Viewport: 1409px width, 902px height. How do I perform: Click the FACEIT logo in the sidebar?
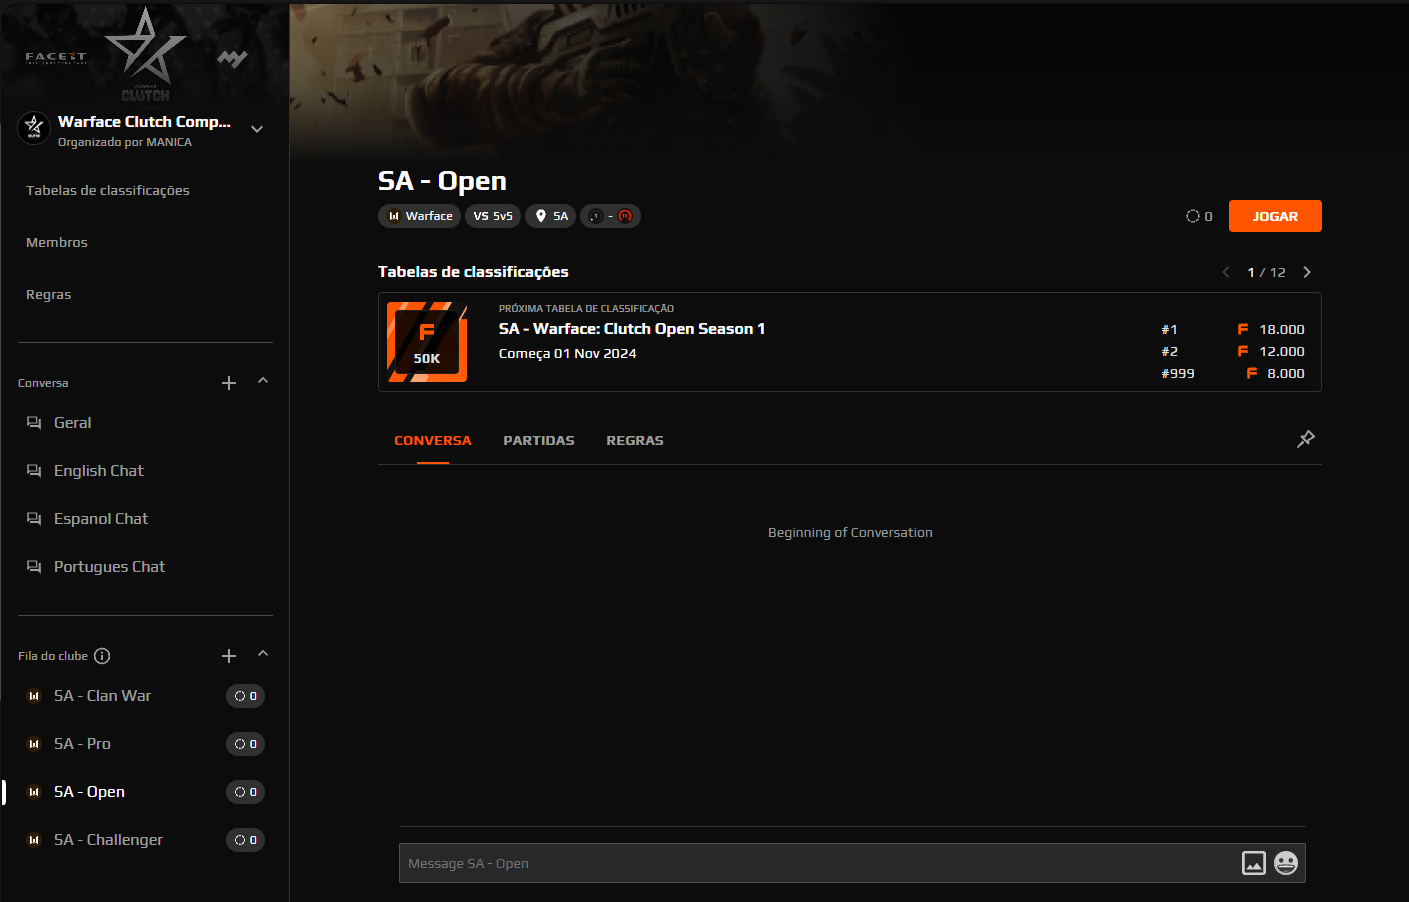pyautogui.click(x=54, y=57)
